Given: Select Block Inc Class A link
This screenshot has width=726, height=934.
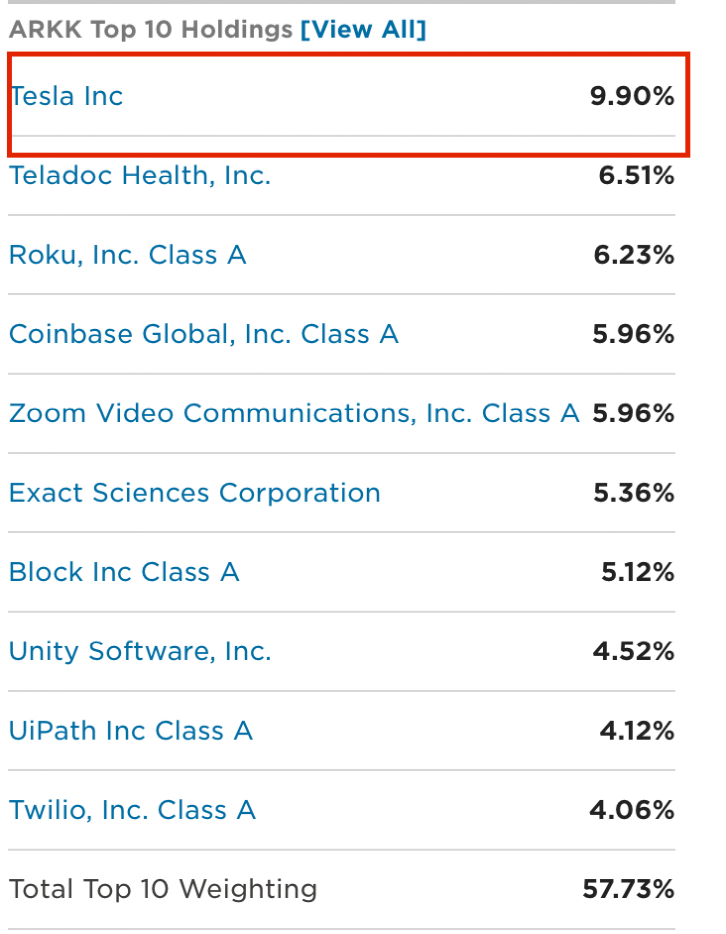Looking at the screenshot, I should click(x=124, y=572).
